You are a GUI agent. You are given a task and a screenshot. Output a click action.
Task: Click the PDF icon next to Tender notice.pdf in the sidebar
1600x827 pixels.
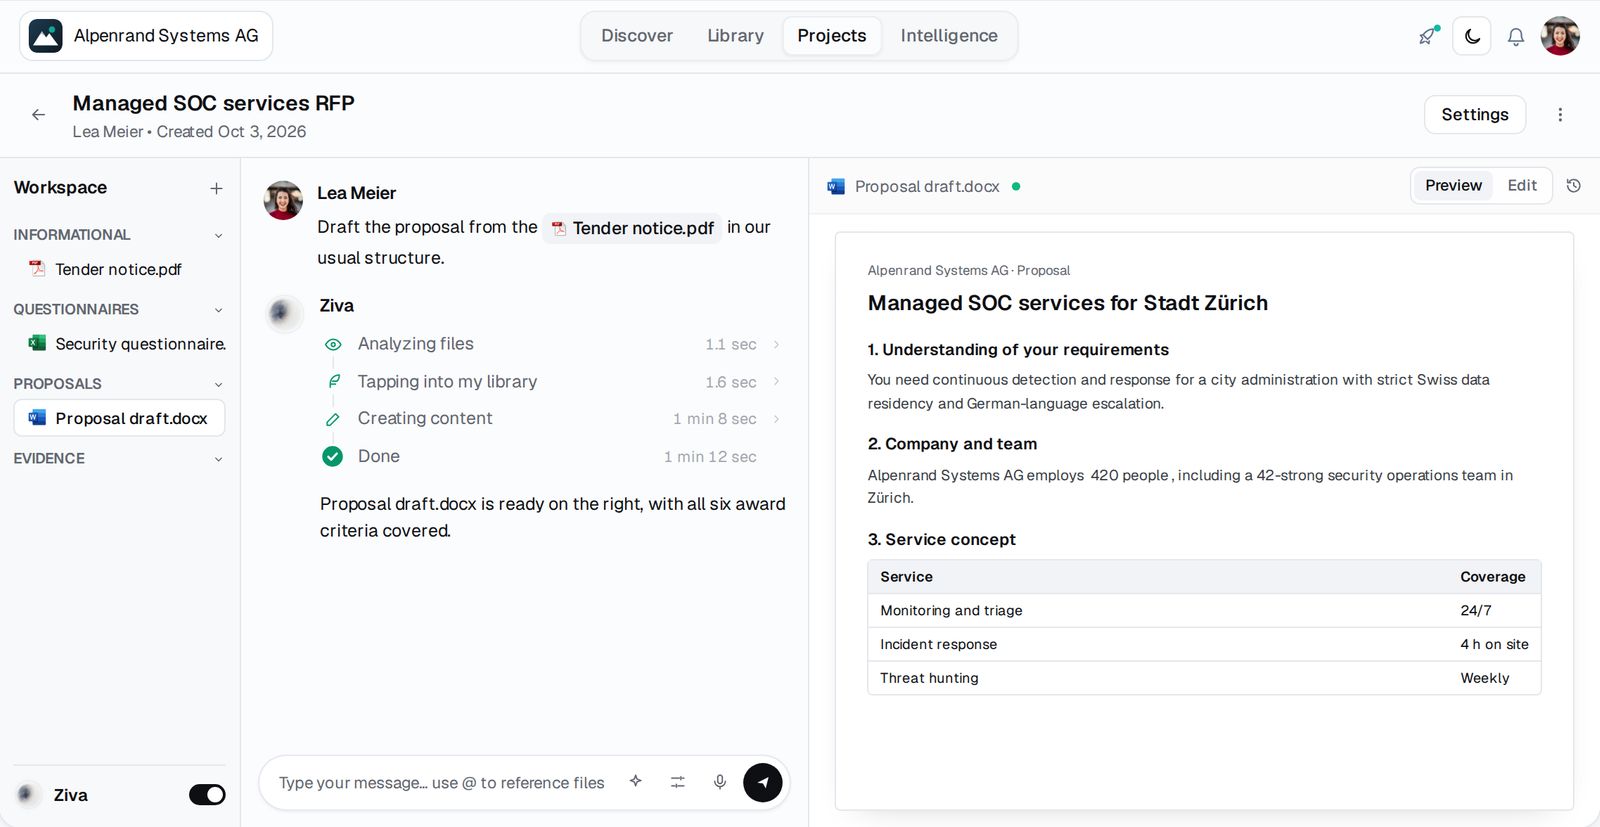38,269
